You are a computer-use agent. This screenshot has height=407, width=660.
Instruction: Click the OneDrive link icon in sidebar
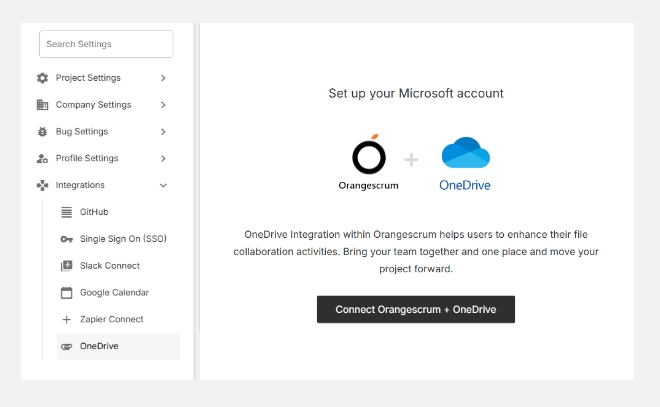point(67,346)
